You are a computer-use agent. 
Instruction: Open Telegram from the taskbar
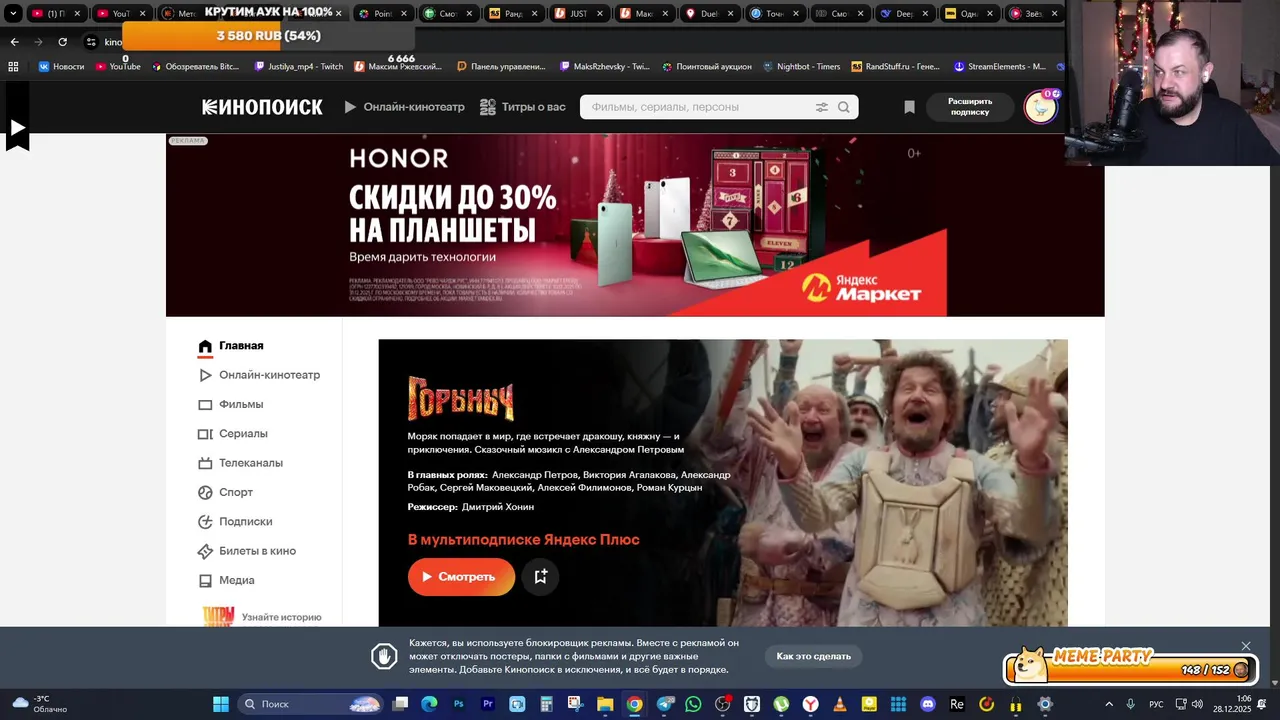point(664,704)
